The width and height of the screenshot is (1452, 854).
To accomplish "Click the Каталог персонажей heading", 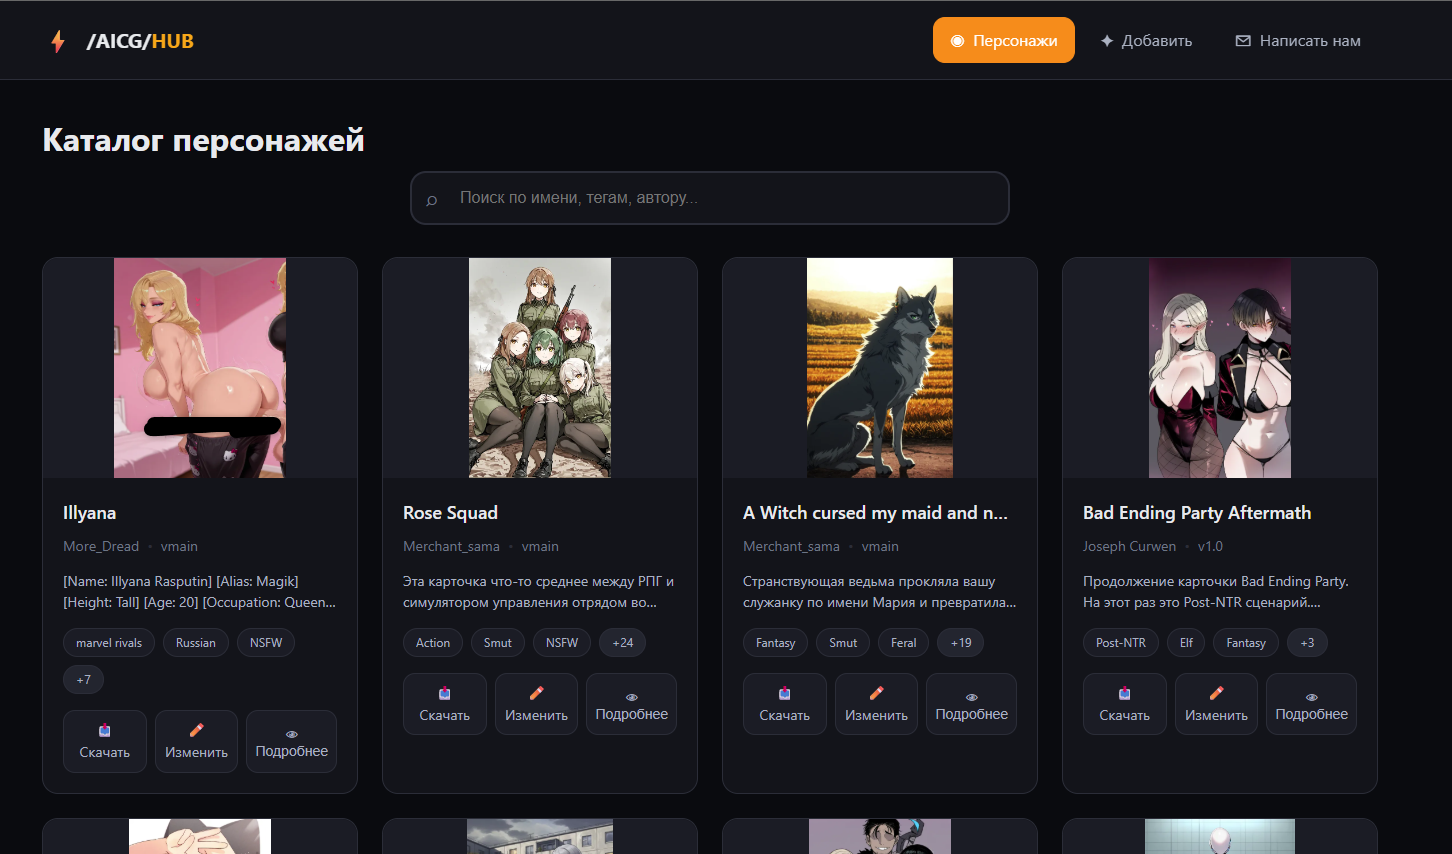I will [x=203, y=140].
